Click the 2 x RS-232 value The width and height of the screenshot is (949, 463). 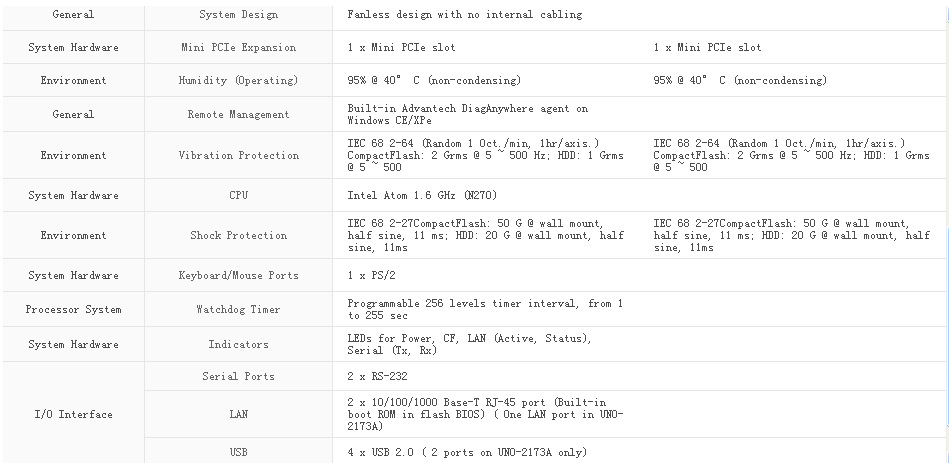[374, 377]
